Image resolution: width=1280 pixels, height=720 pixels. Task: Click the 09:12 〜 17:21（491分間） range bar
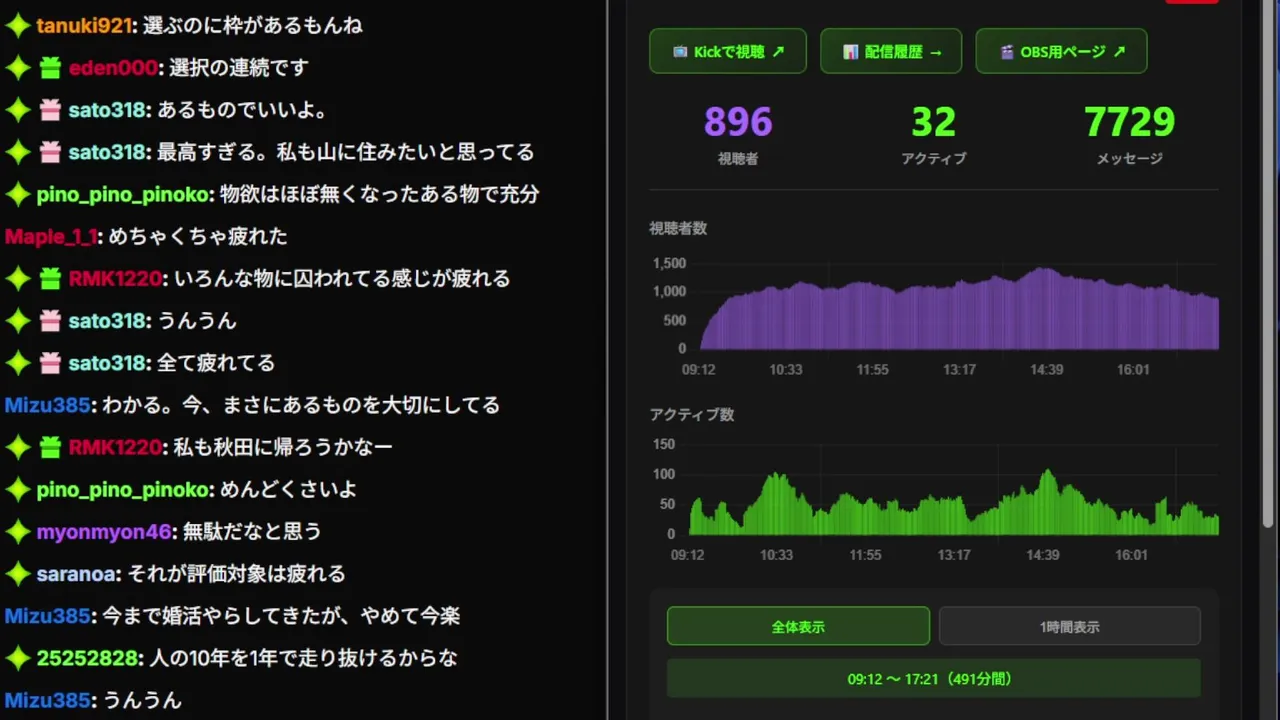coord(933,678)
